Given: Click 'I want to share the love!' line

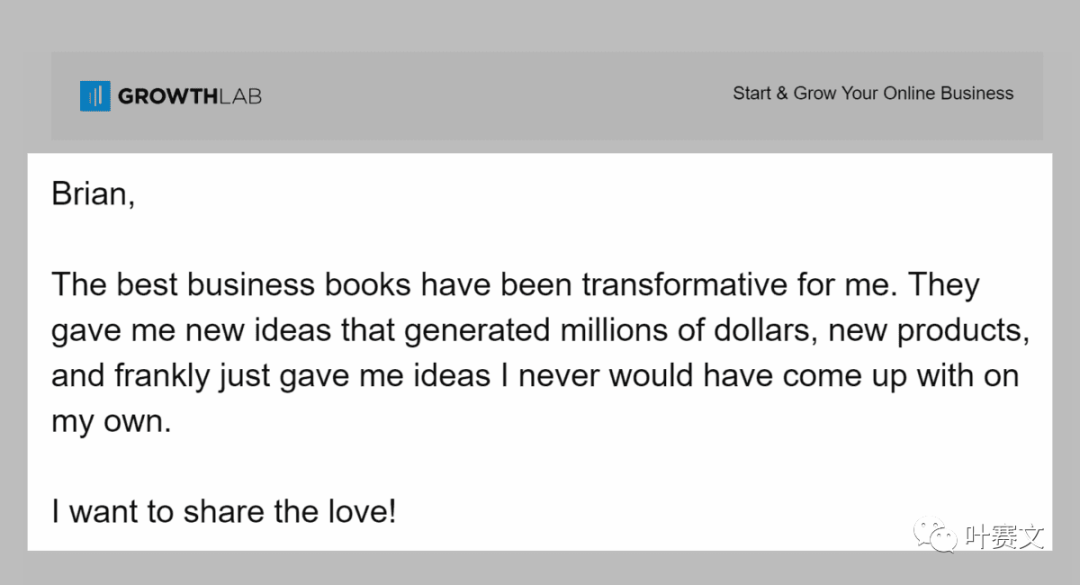Looking at the screenshot, I should tap(224, 511).
